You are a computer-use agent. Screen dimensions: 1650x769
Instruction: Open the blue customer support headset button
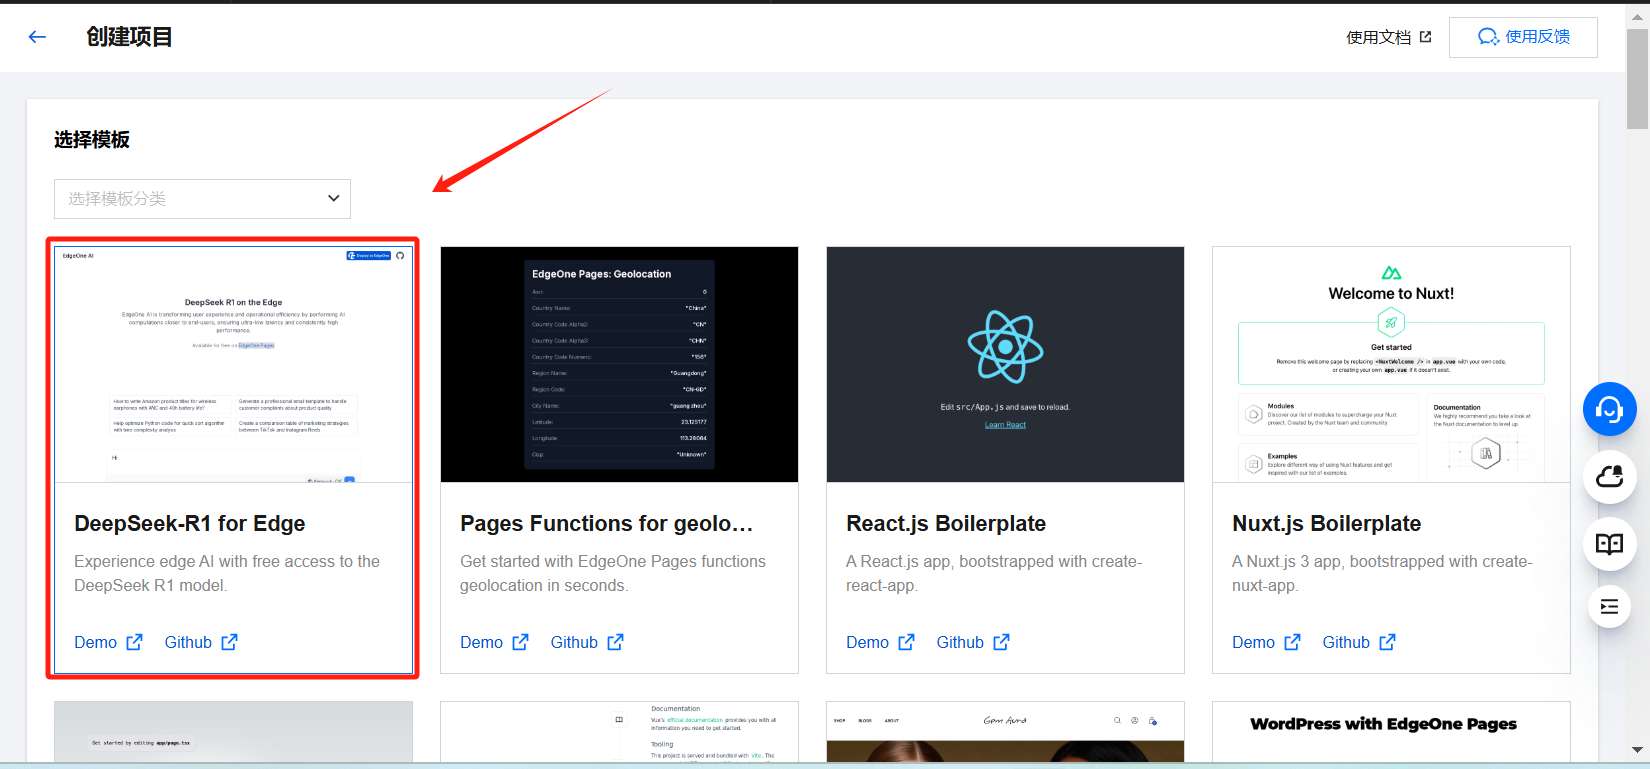point(1609,409)
